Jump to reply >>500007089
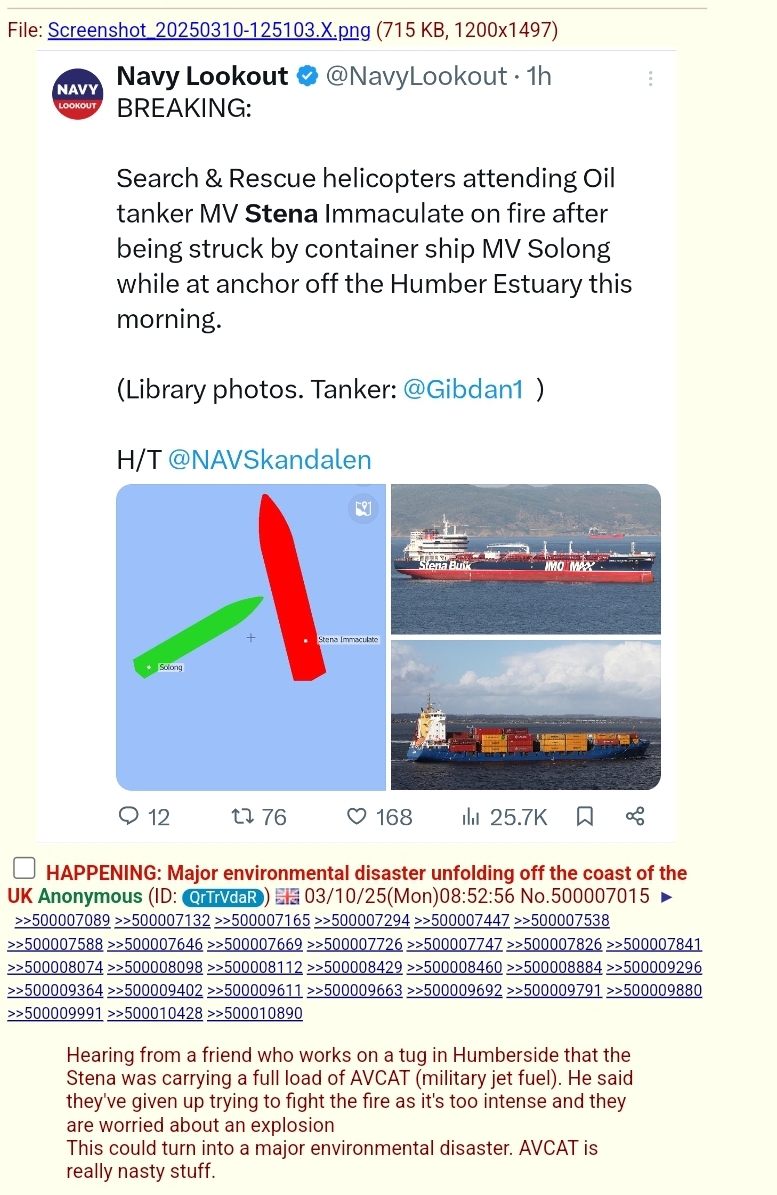777x1195 pixels. pos(62,921)
